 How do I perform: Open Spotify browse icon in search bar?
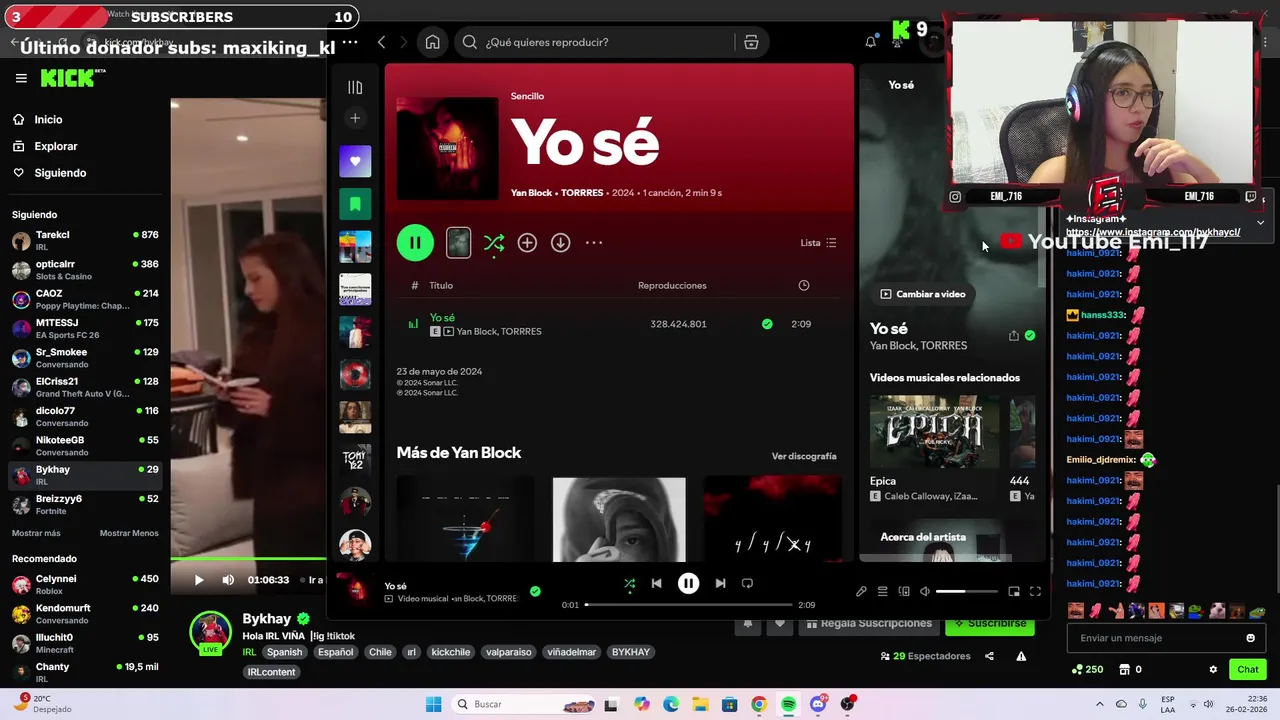tap(751, 42)
